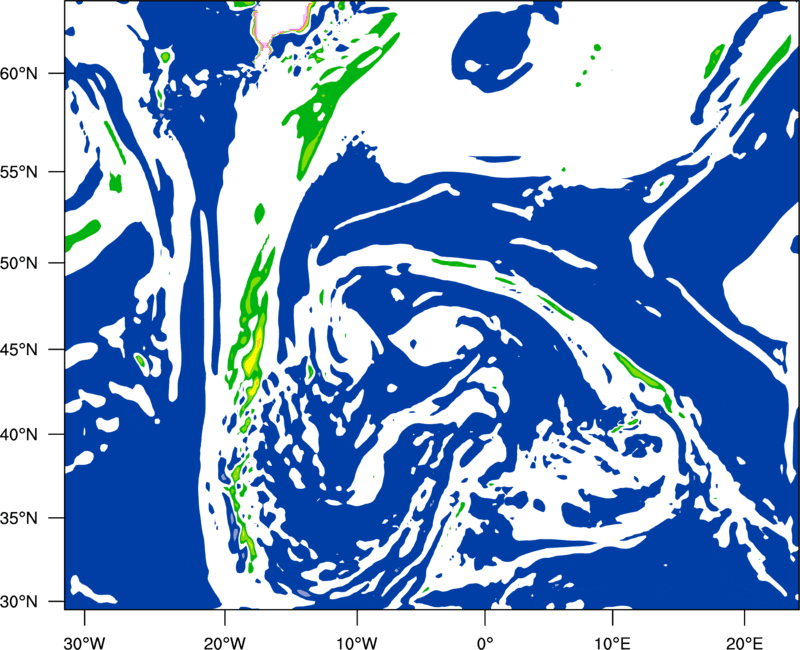The height and width of the screenshot is (650, 800).
Task: Click the 10°E longitude label
Action: pyautogui.click(x=612, y=642)
